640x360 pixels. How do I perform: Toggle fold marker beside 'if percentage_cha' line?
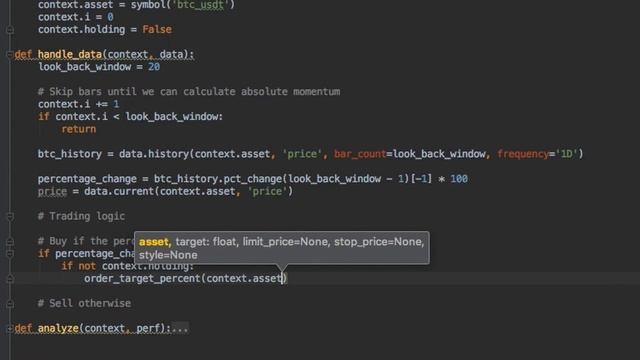point(10,254)
